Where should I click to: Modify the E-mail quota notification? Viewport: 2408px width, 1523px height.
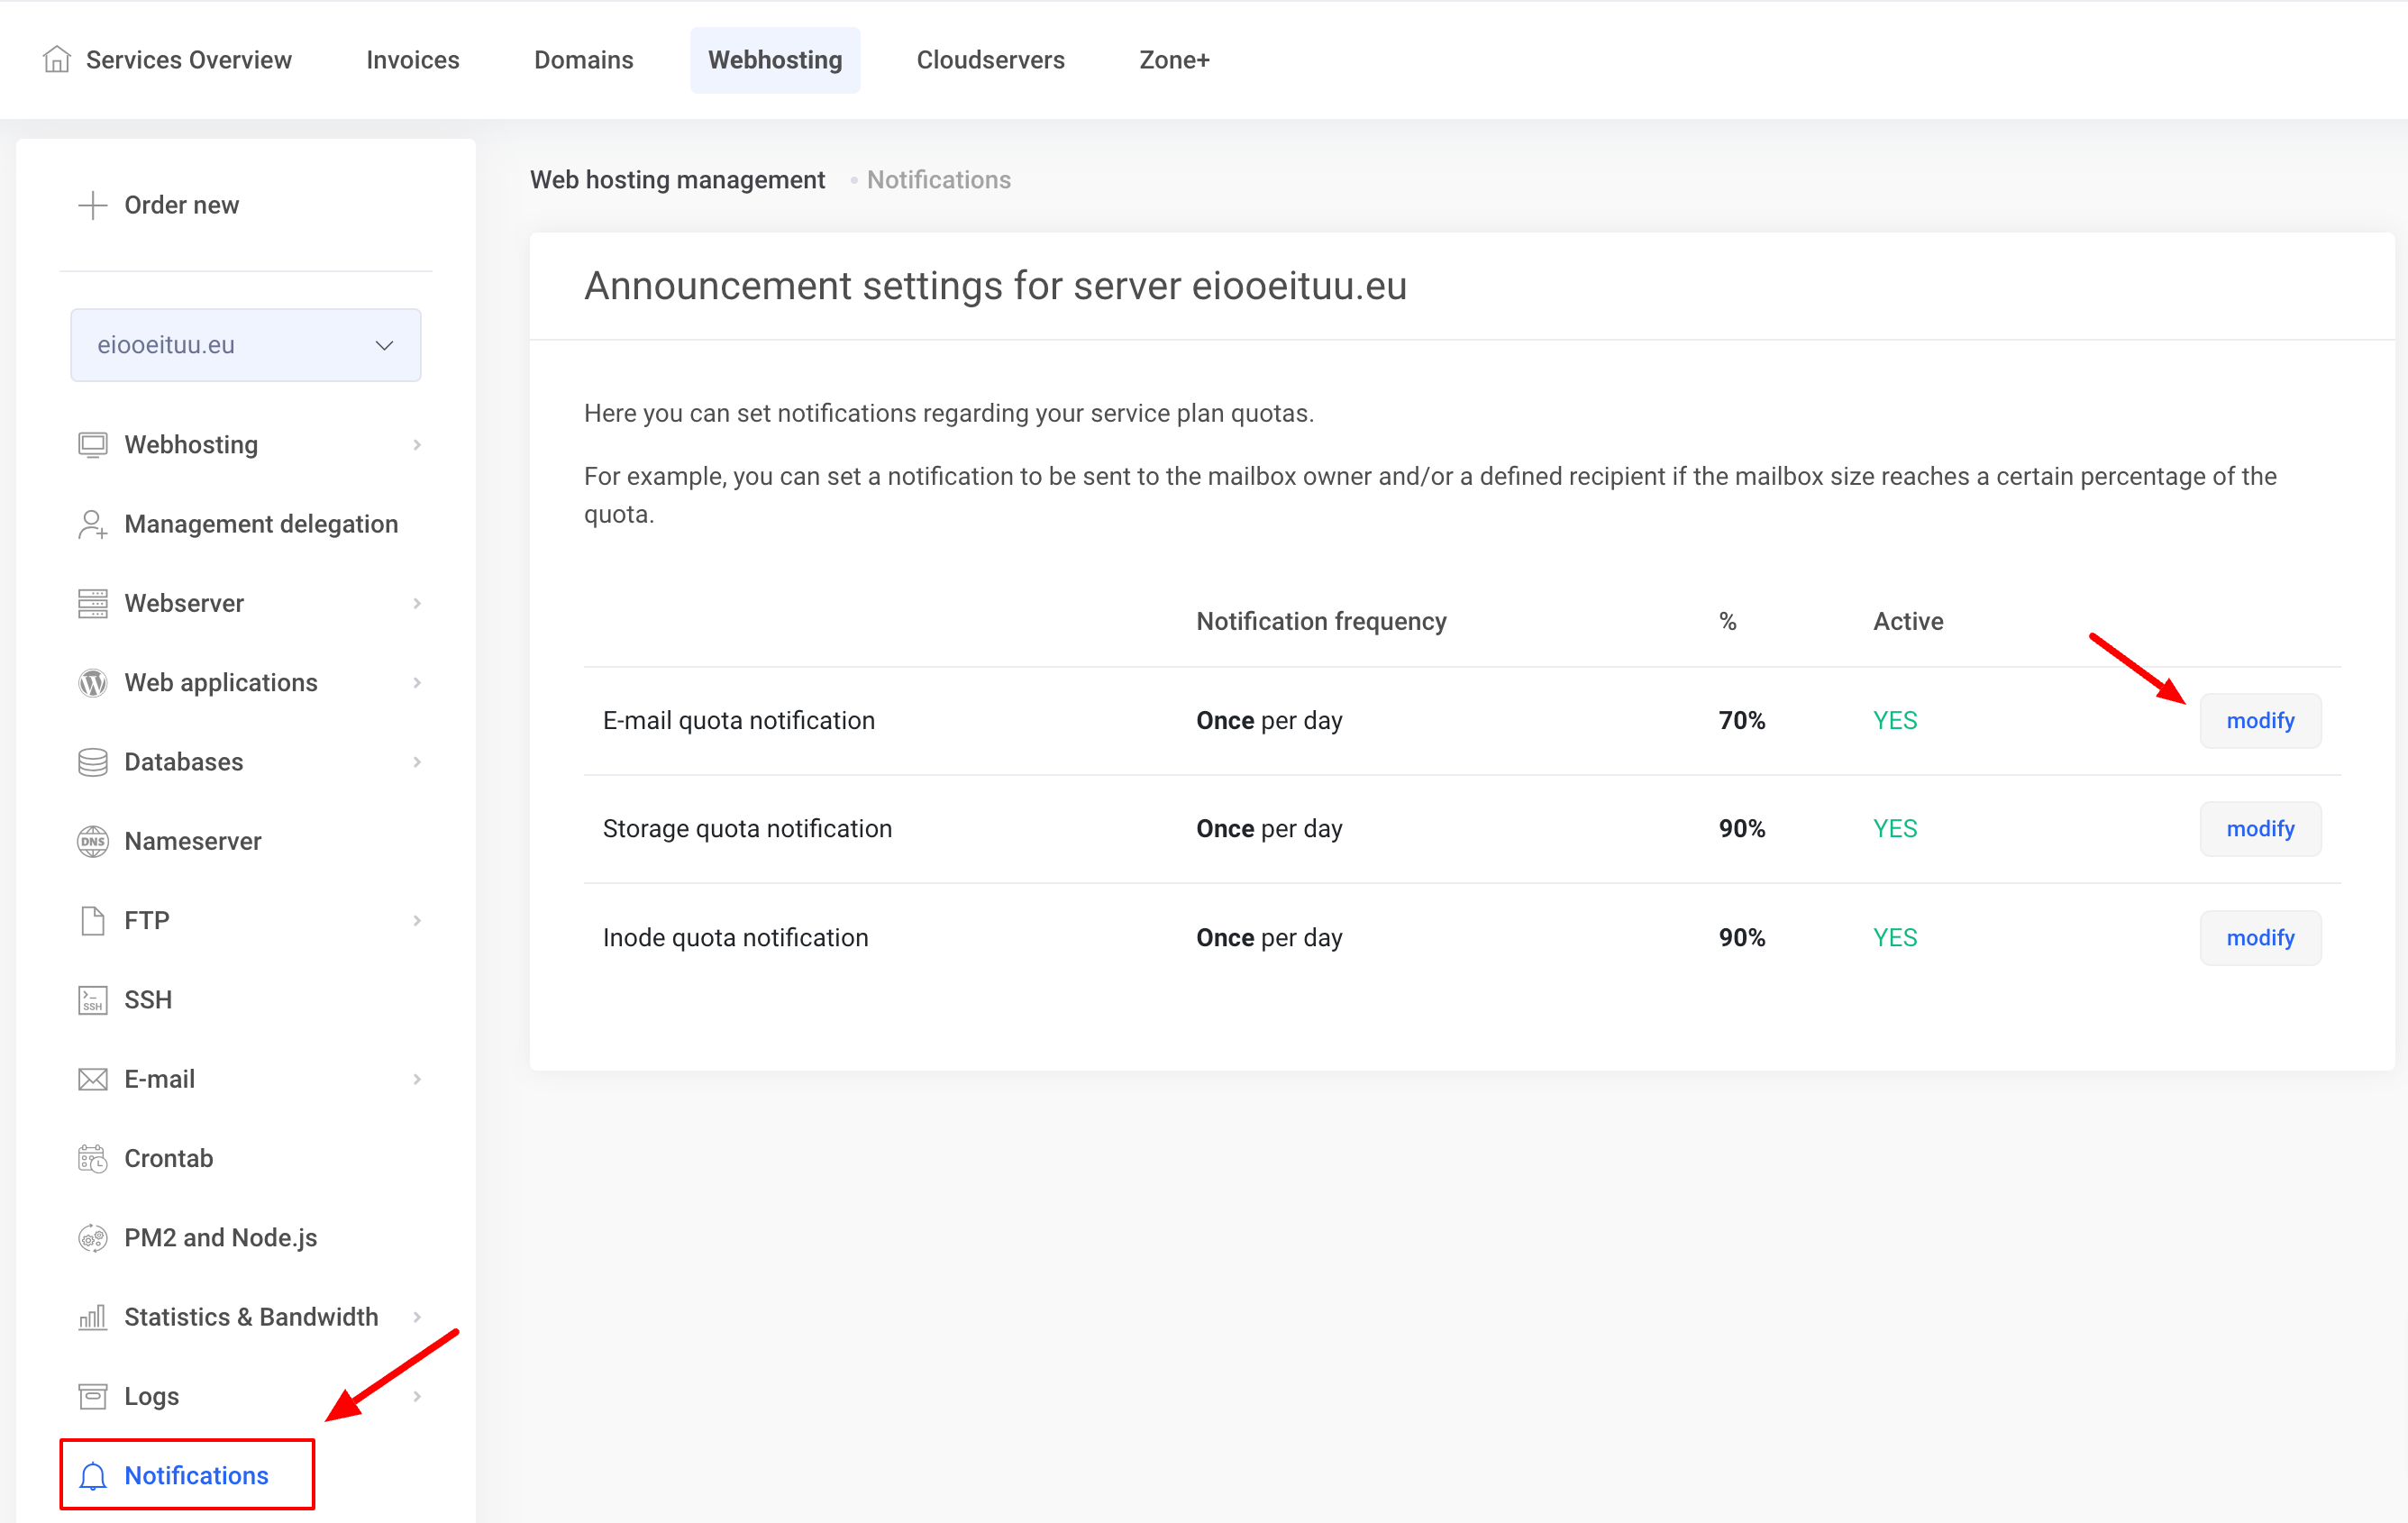pyautogui.click(x=2259, y=721)
